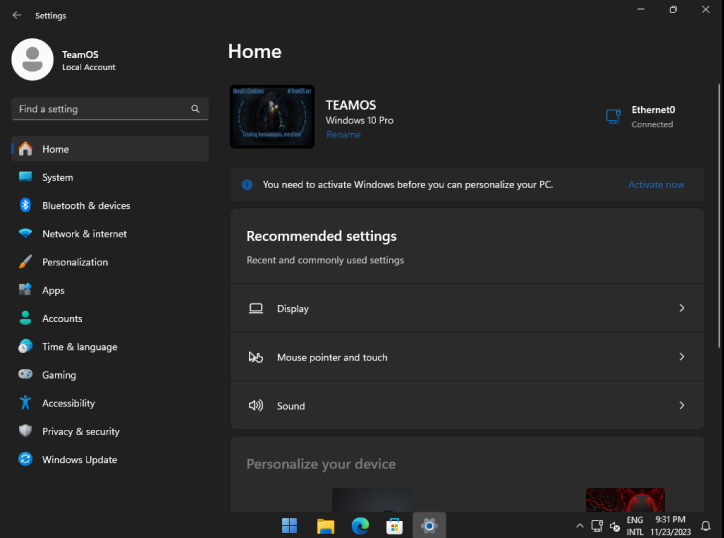Expand the Sound row chevron
Screen dimensions: 724x538
(x=682, y=405)
